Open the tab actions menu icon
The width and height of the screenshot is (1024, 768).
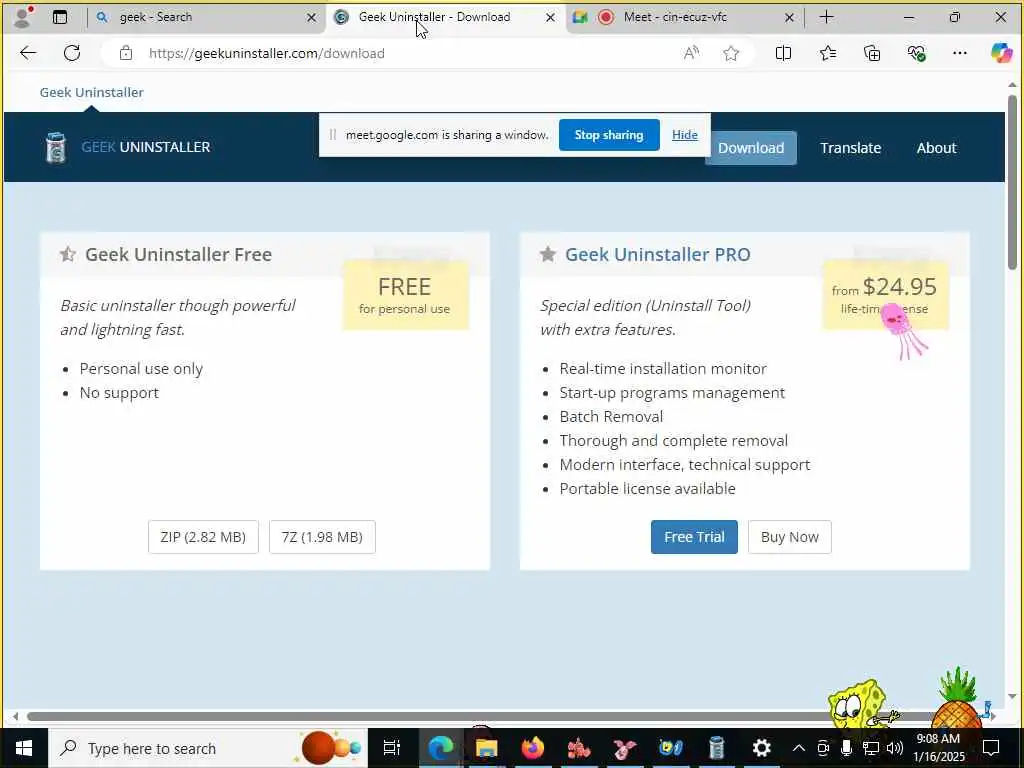[60, 17]
